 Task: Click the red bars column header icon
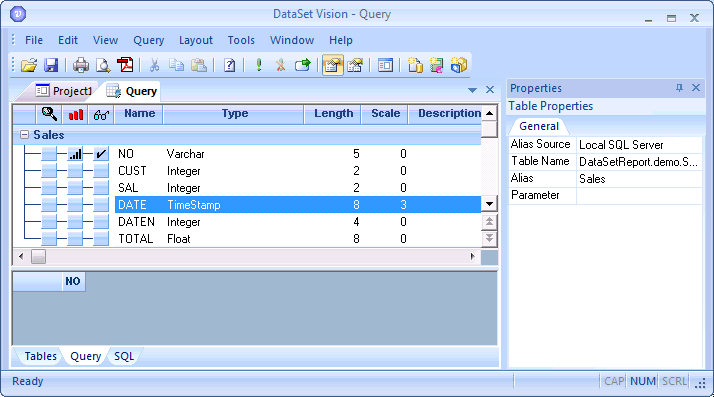(x=76, y=114)
